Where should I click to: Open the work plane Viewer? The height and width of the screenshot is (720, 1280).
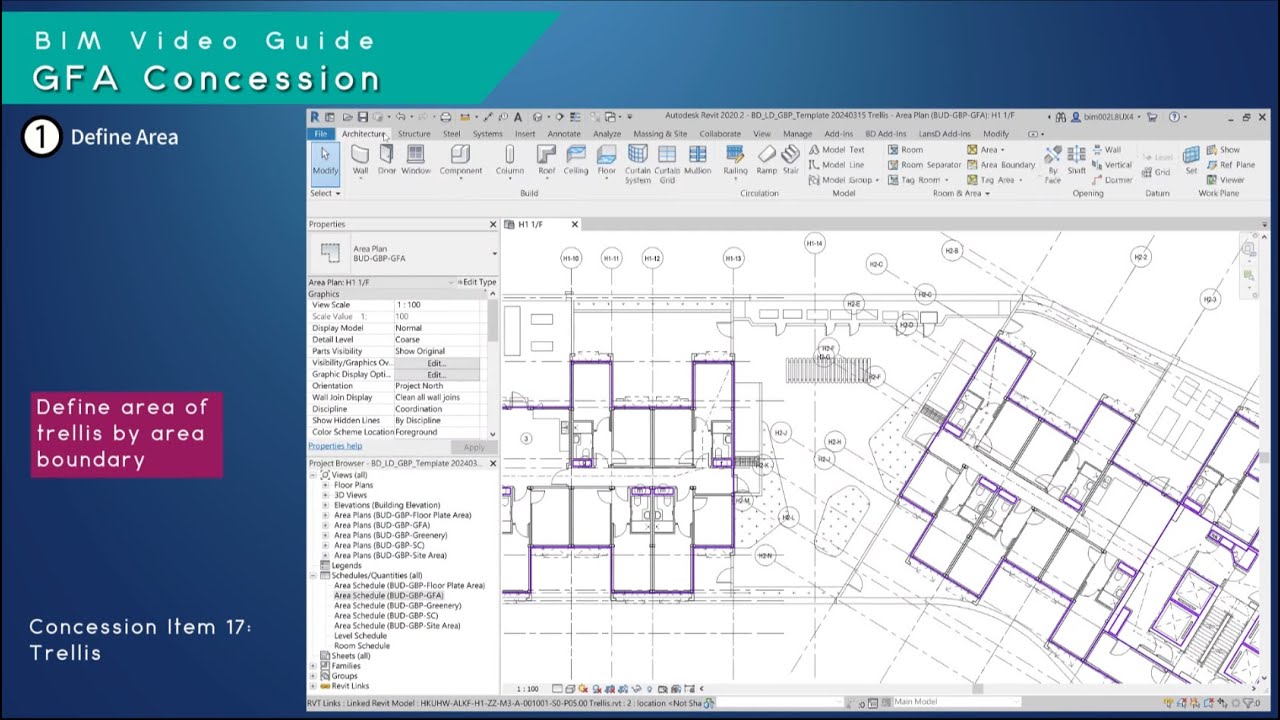point(1225,180)
